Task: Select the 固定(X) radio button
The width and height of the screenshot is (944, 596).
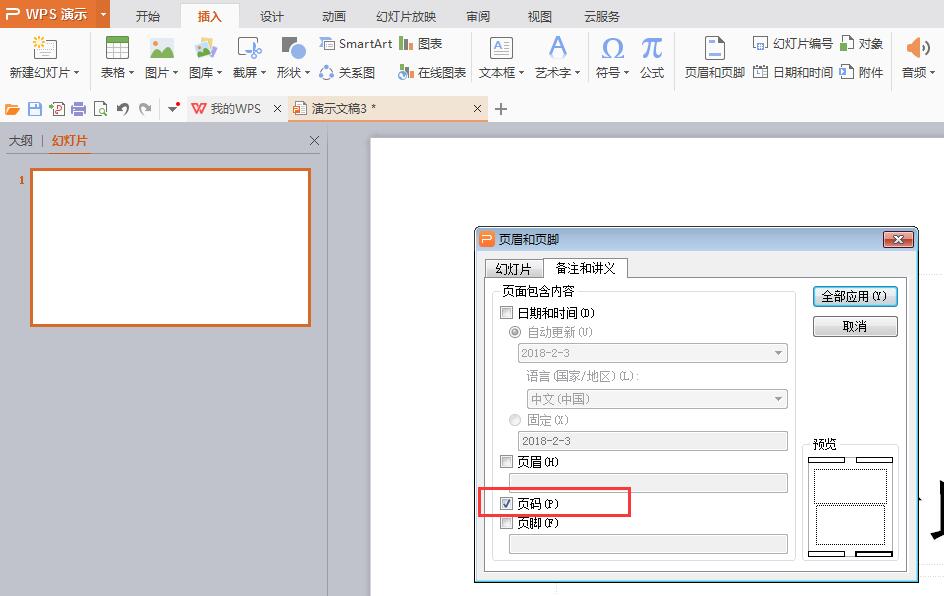Action: click(x=515, y=420)
